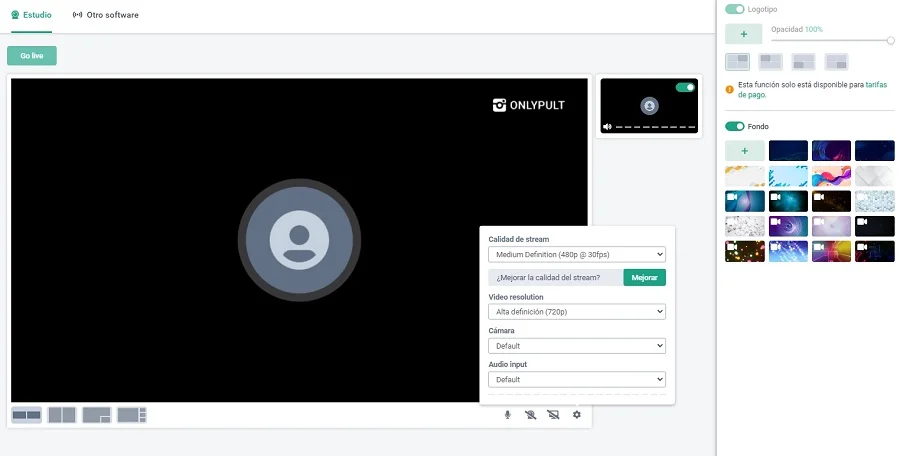Open the Calidad de stream dropdown
The image size is (900, 456).
[x=577, y=255]
